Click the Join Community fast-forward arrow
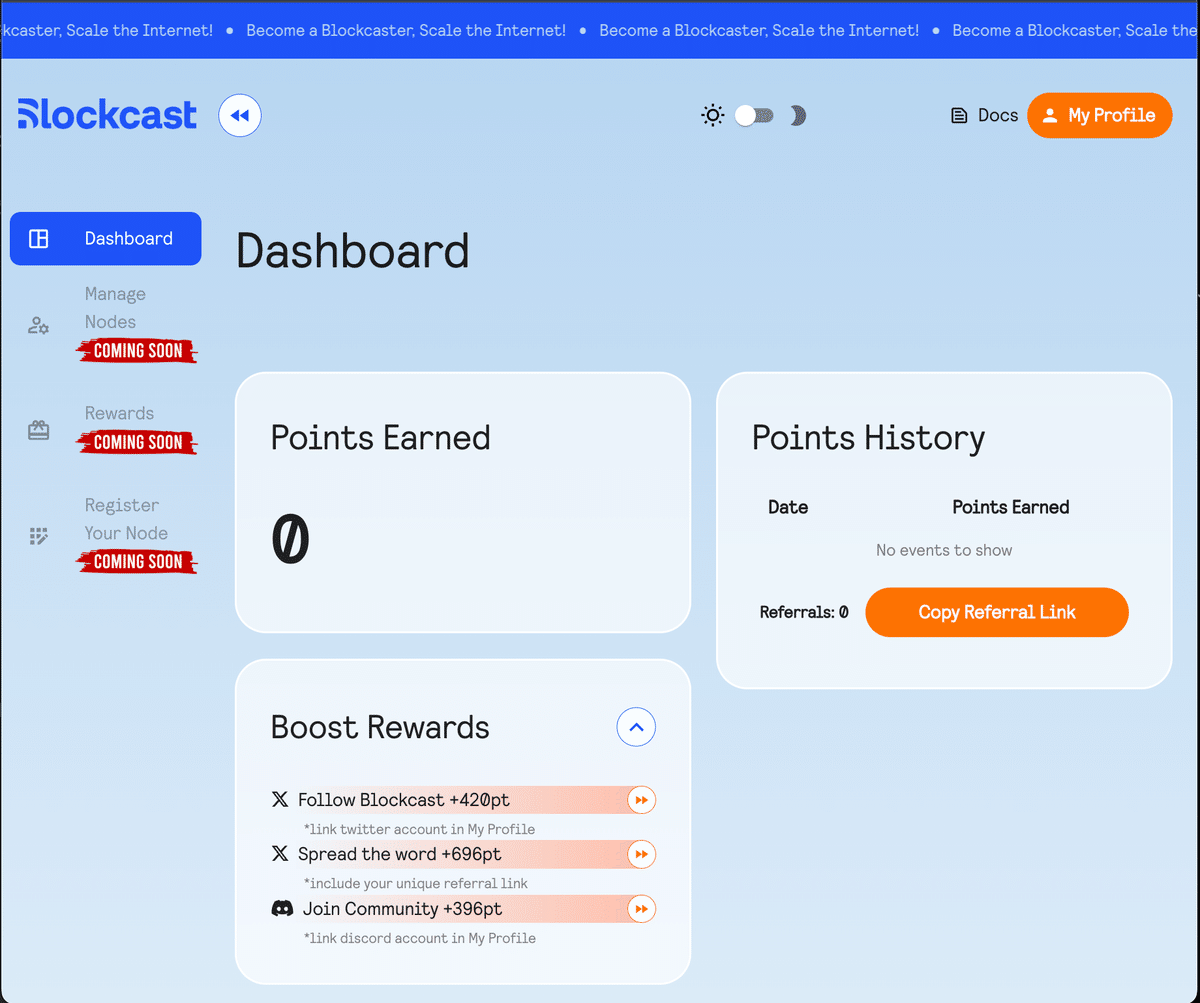The height and width of the screenshot is (1003, 1200). [641, 908]
